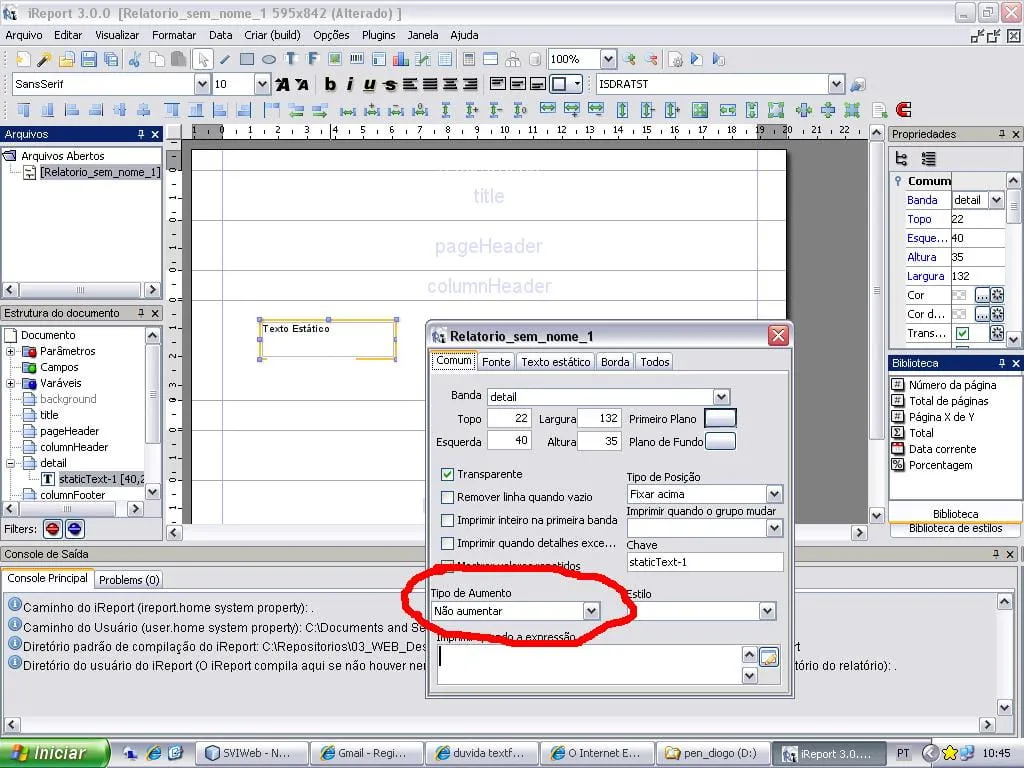The image size is (1024, 768).
Task: Click the Windows Iniciar start button
Action: (54, 754)
